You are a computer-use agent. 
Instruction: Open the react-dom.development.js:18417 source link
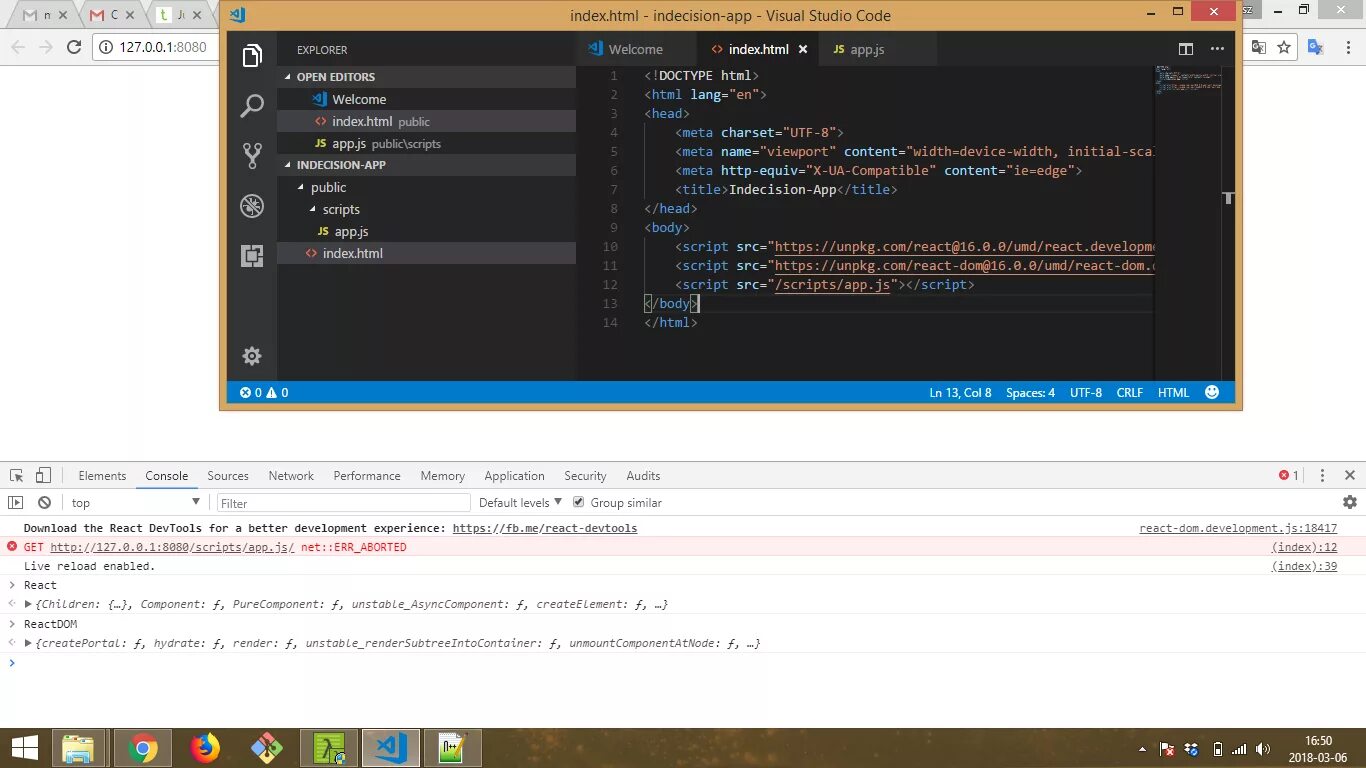click(x=1238, y=528)
